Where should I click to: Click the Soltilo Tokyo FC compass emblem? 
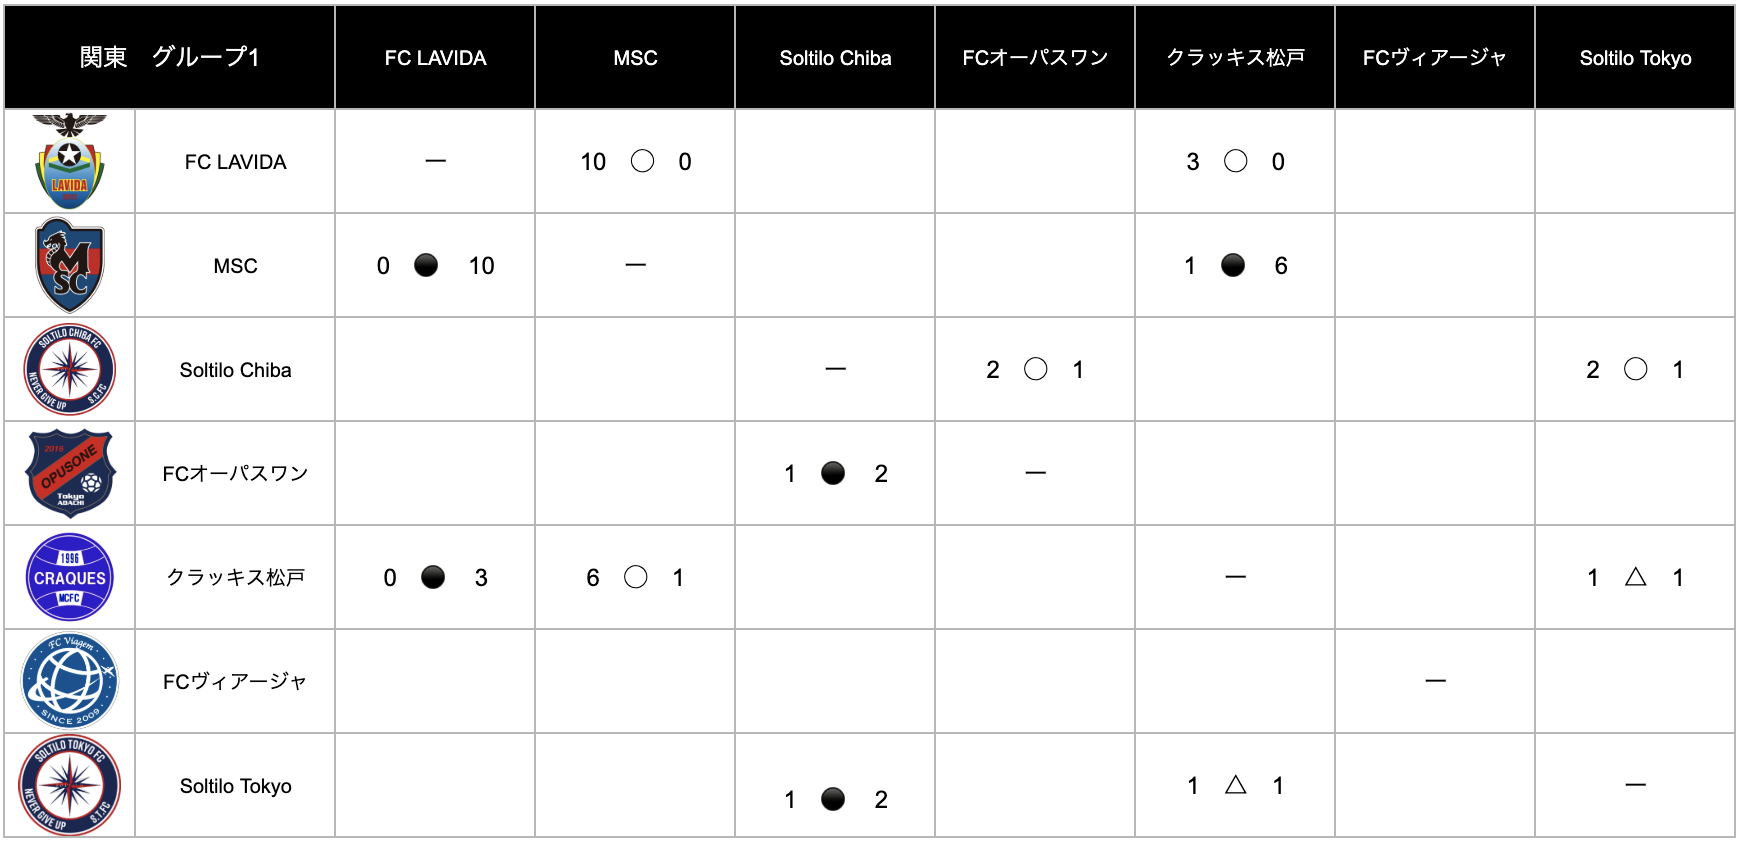pyautogui.click(x=69, y=785)
